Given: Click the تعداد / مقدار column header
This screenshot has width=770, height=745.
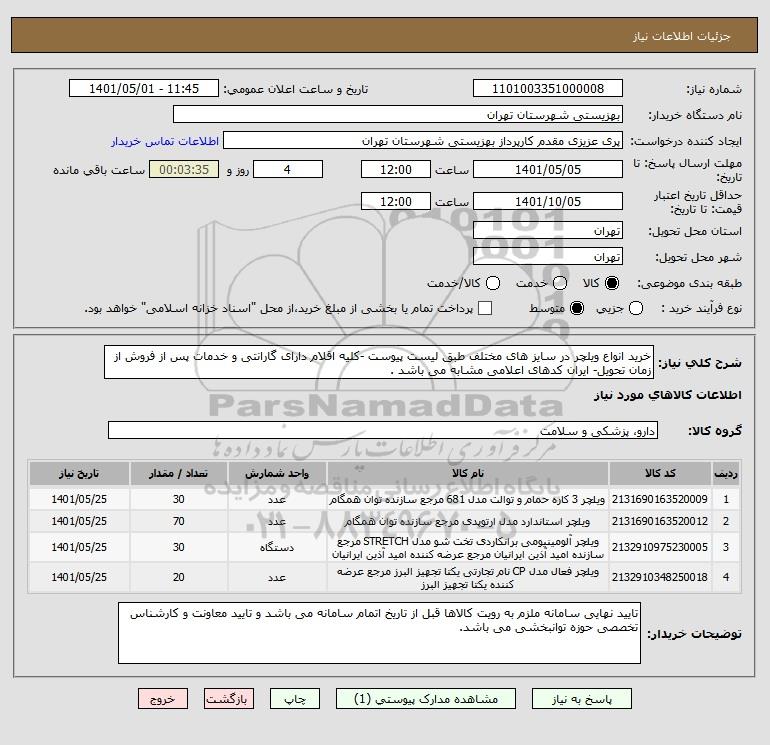Looking at the screenshot, I should [179, 473].
